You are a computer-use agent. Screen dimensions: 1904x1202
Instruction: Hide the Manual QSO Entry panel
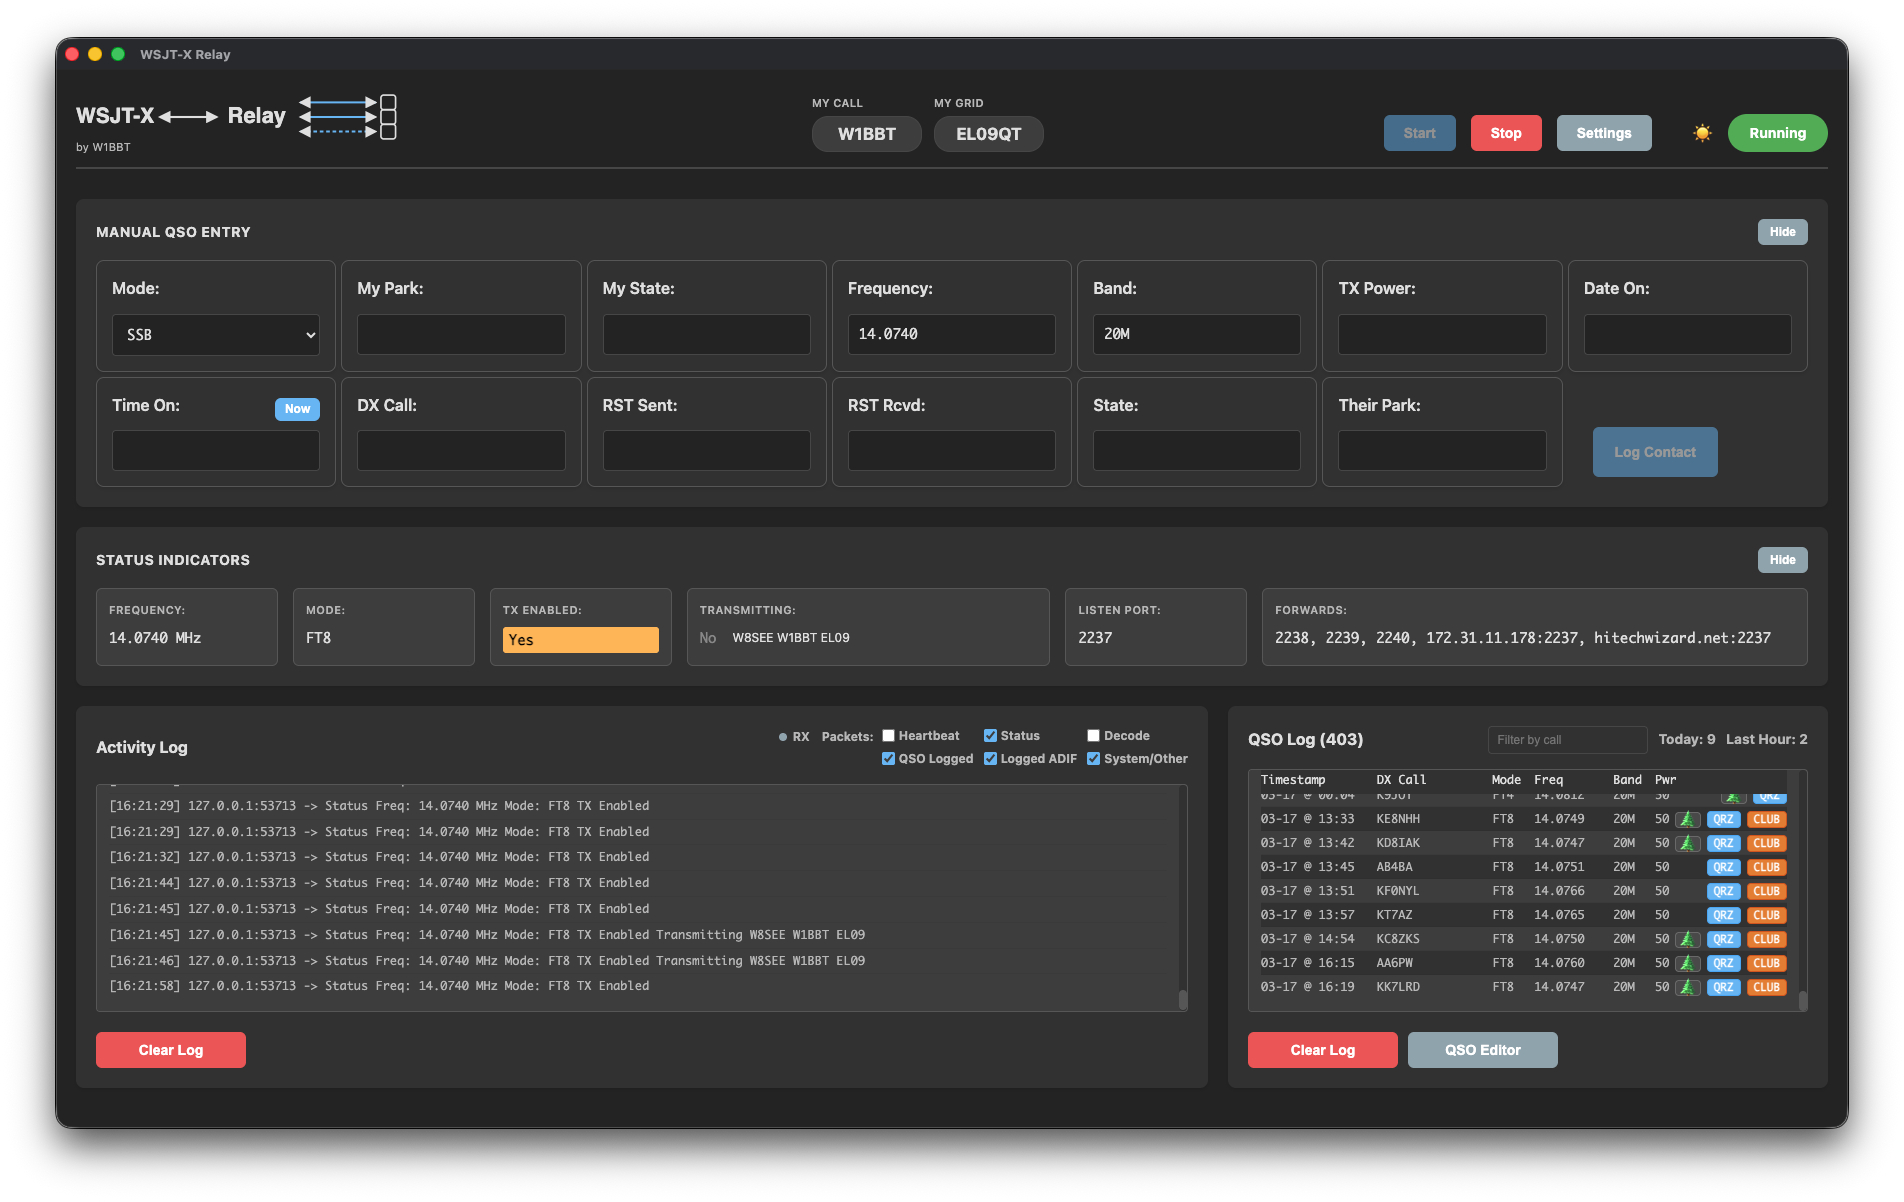1782,232
